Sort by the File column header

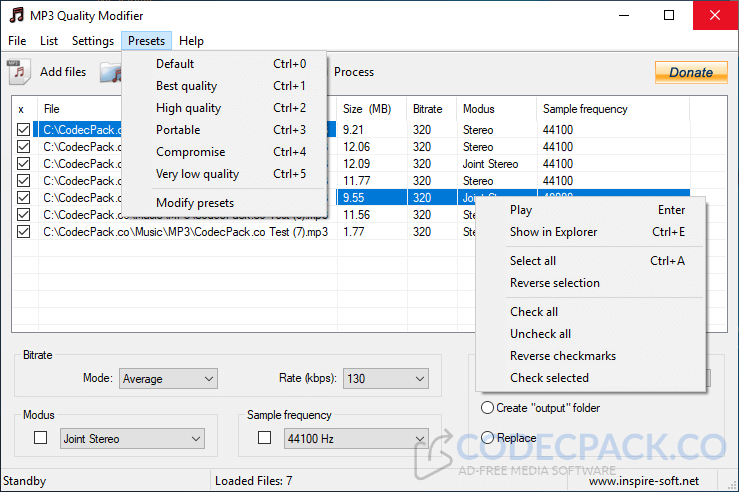click(51, 109)
